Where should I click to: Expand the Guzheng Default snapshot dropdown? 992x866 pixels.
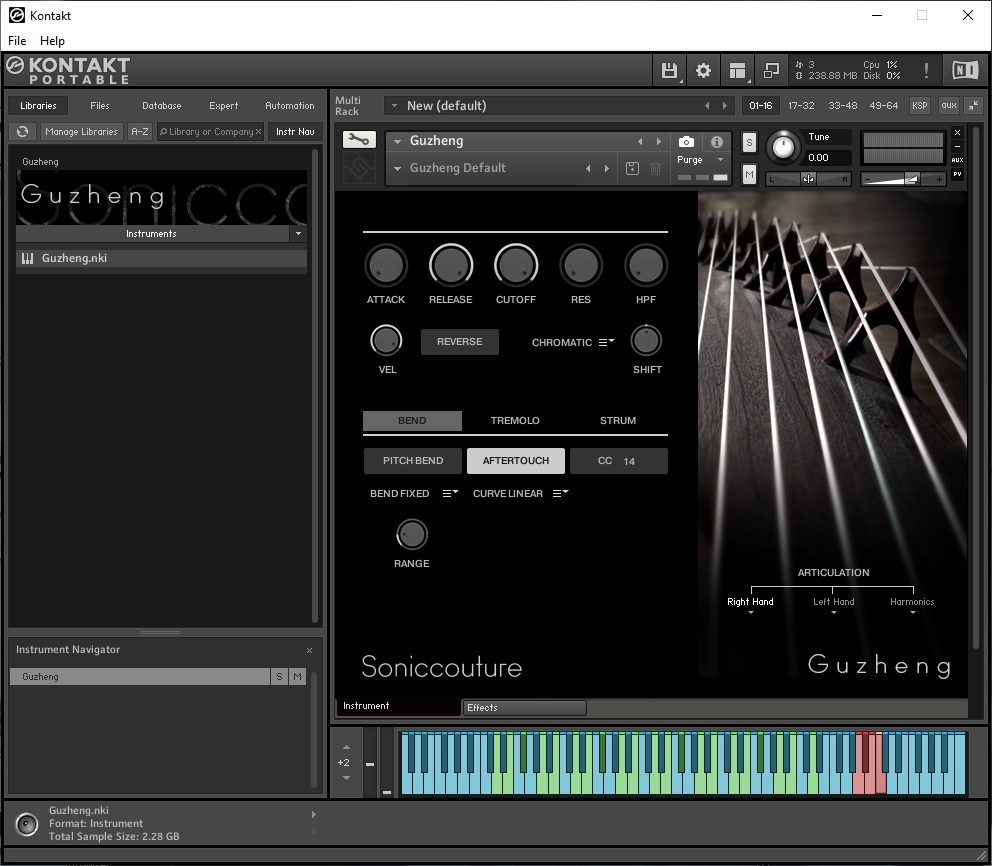coord(397,168)
